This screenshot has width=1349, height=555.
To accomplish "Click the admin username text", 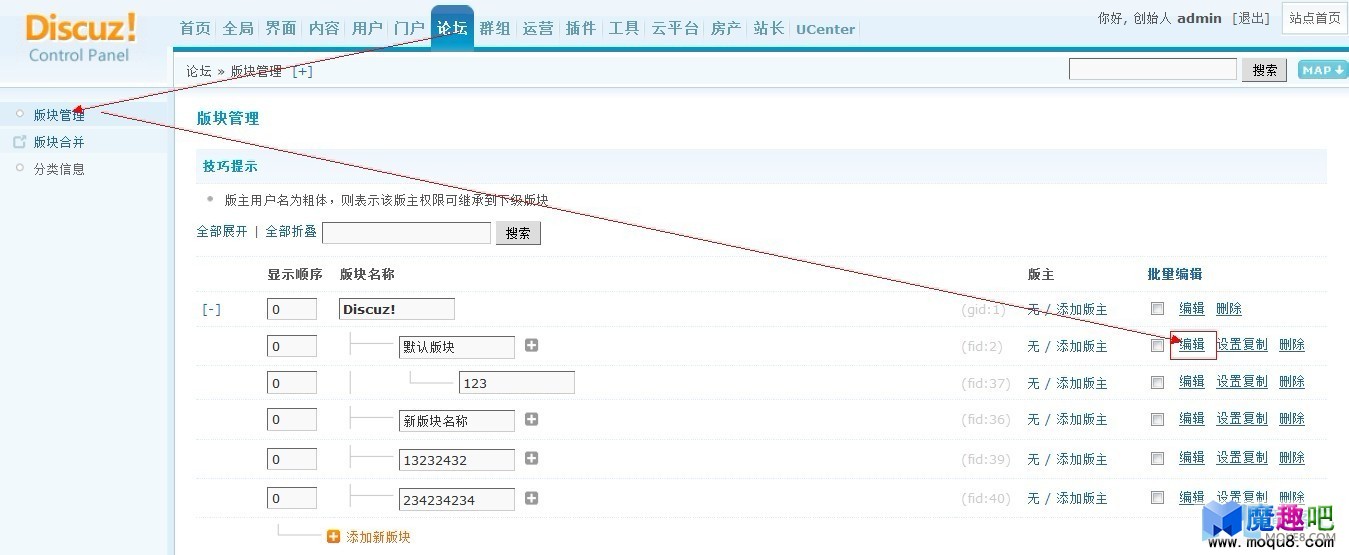I will pyautogui.click(x=1199, y=18).
